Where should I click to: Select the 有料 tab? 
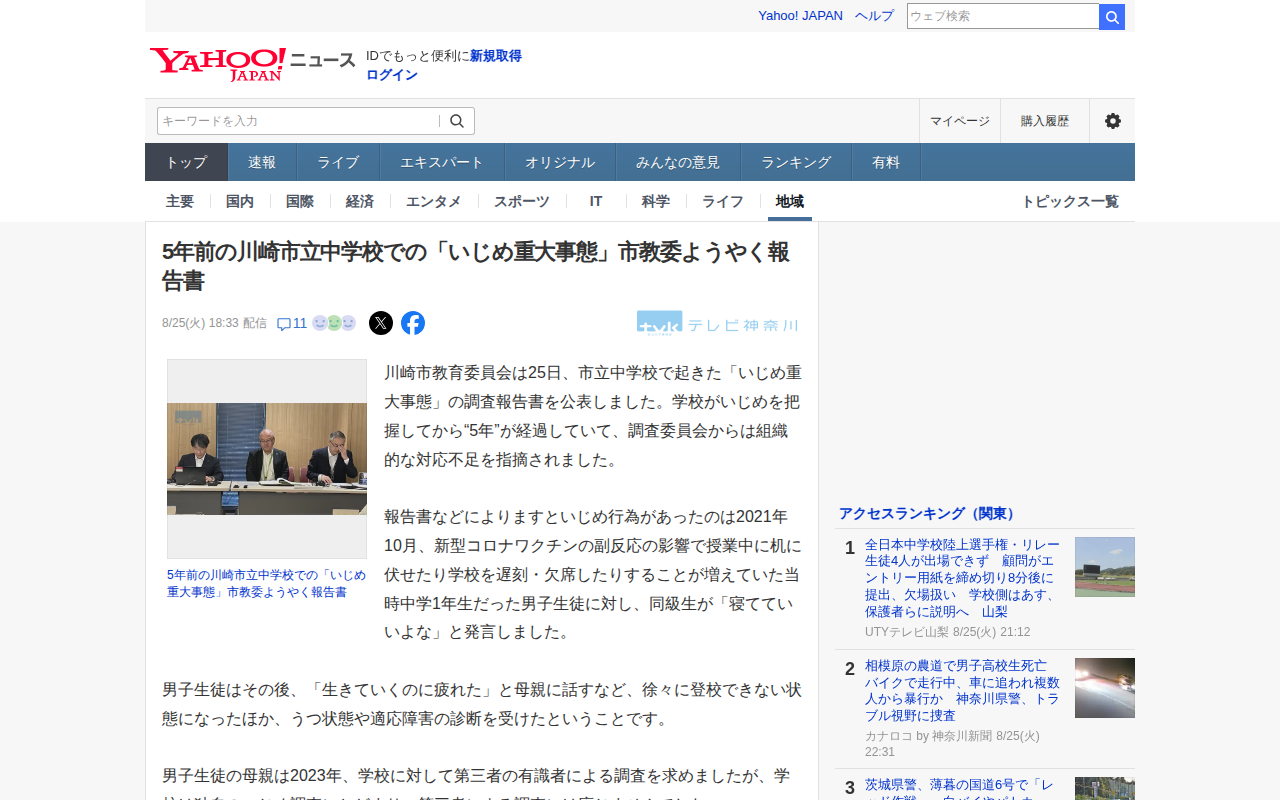click(886, 162)
